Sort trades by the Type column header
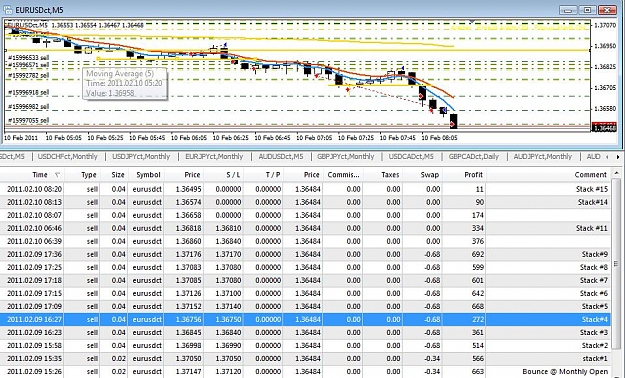This screenshot has height=378, width=625. 83,175
